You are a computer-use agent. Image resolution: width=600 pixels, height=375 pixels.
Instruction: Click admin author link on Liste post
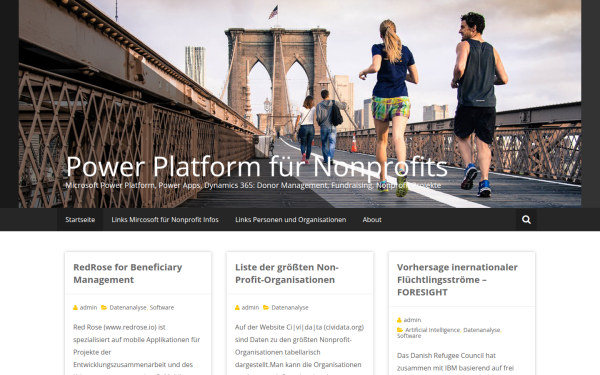click(x=250, y=307)
